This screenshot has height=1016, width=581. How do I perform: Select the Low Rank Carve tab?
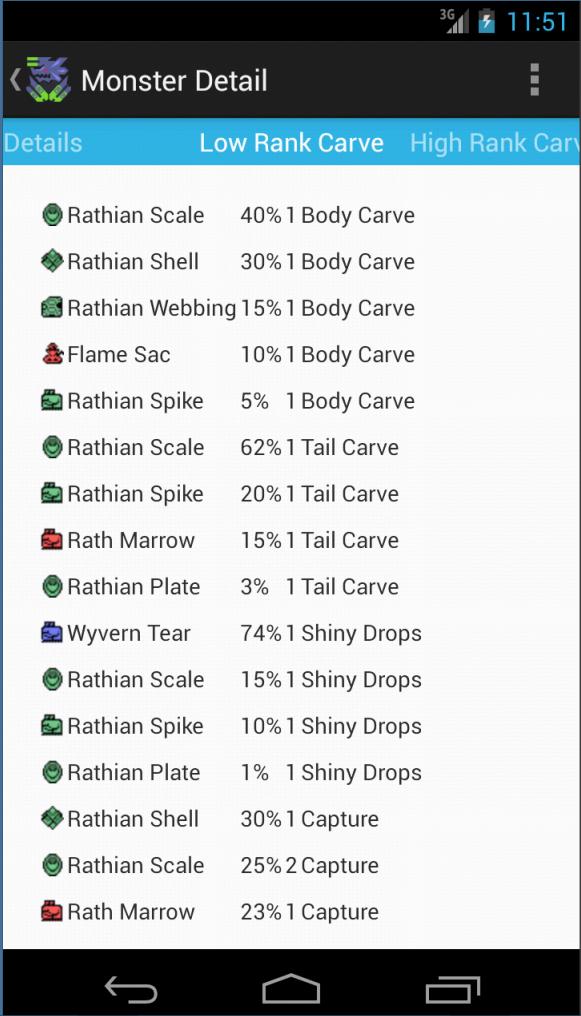[291, 143]
